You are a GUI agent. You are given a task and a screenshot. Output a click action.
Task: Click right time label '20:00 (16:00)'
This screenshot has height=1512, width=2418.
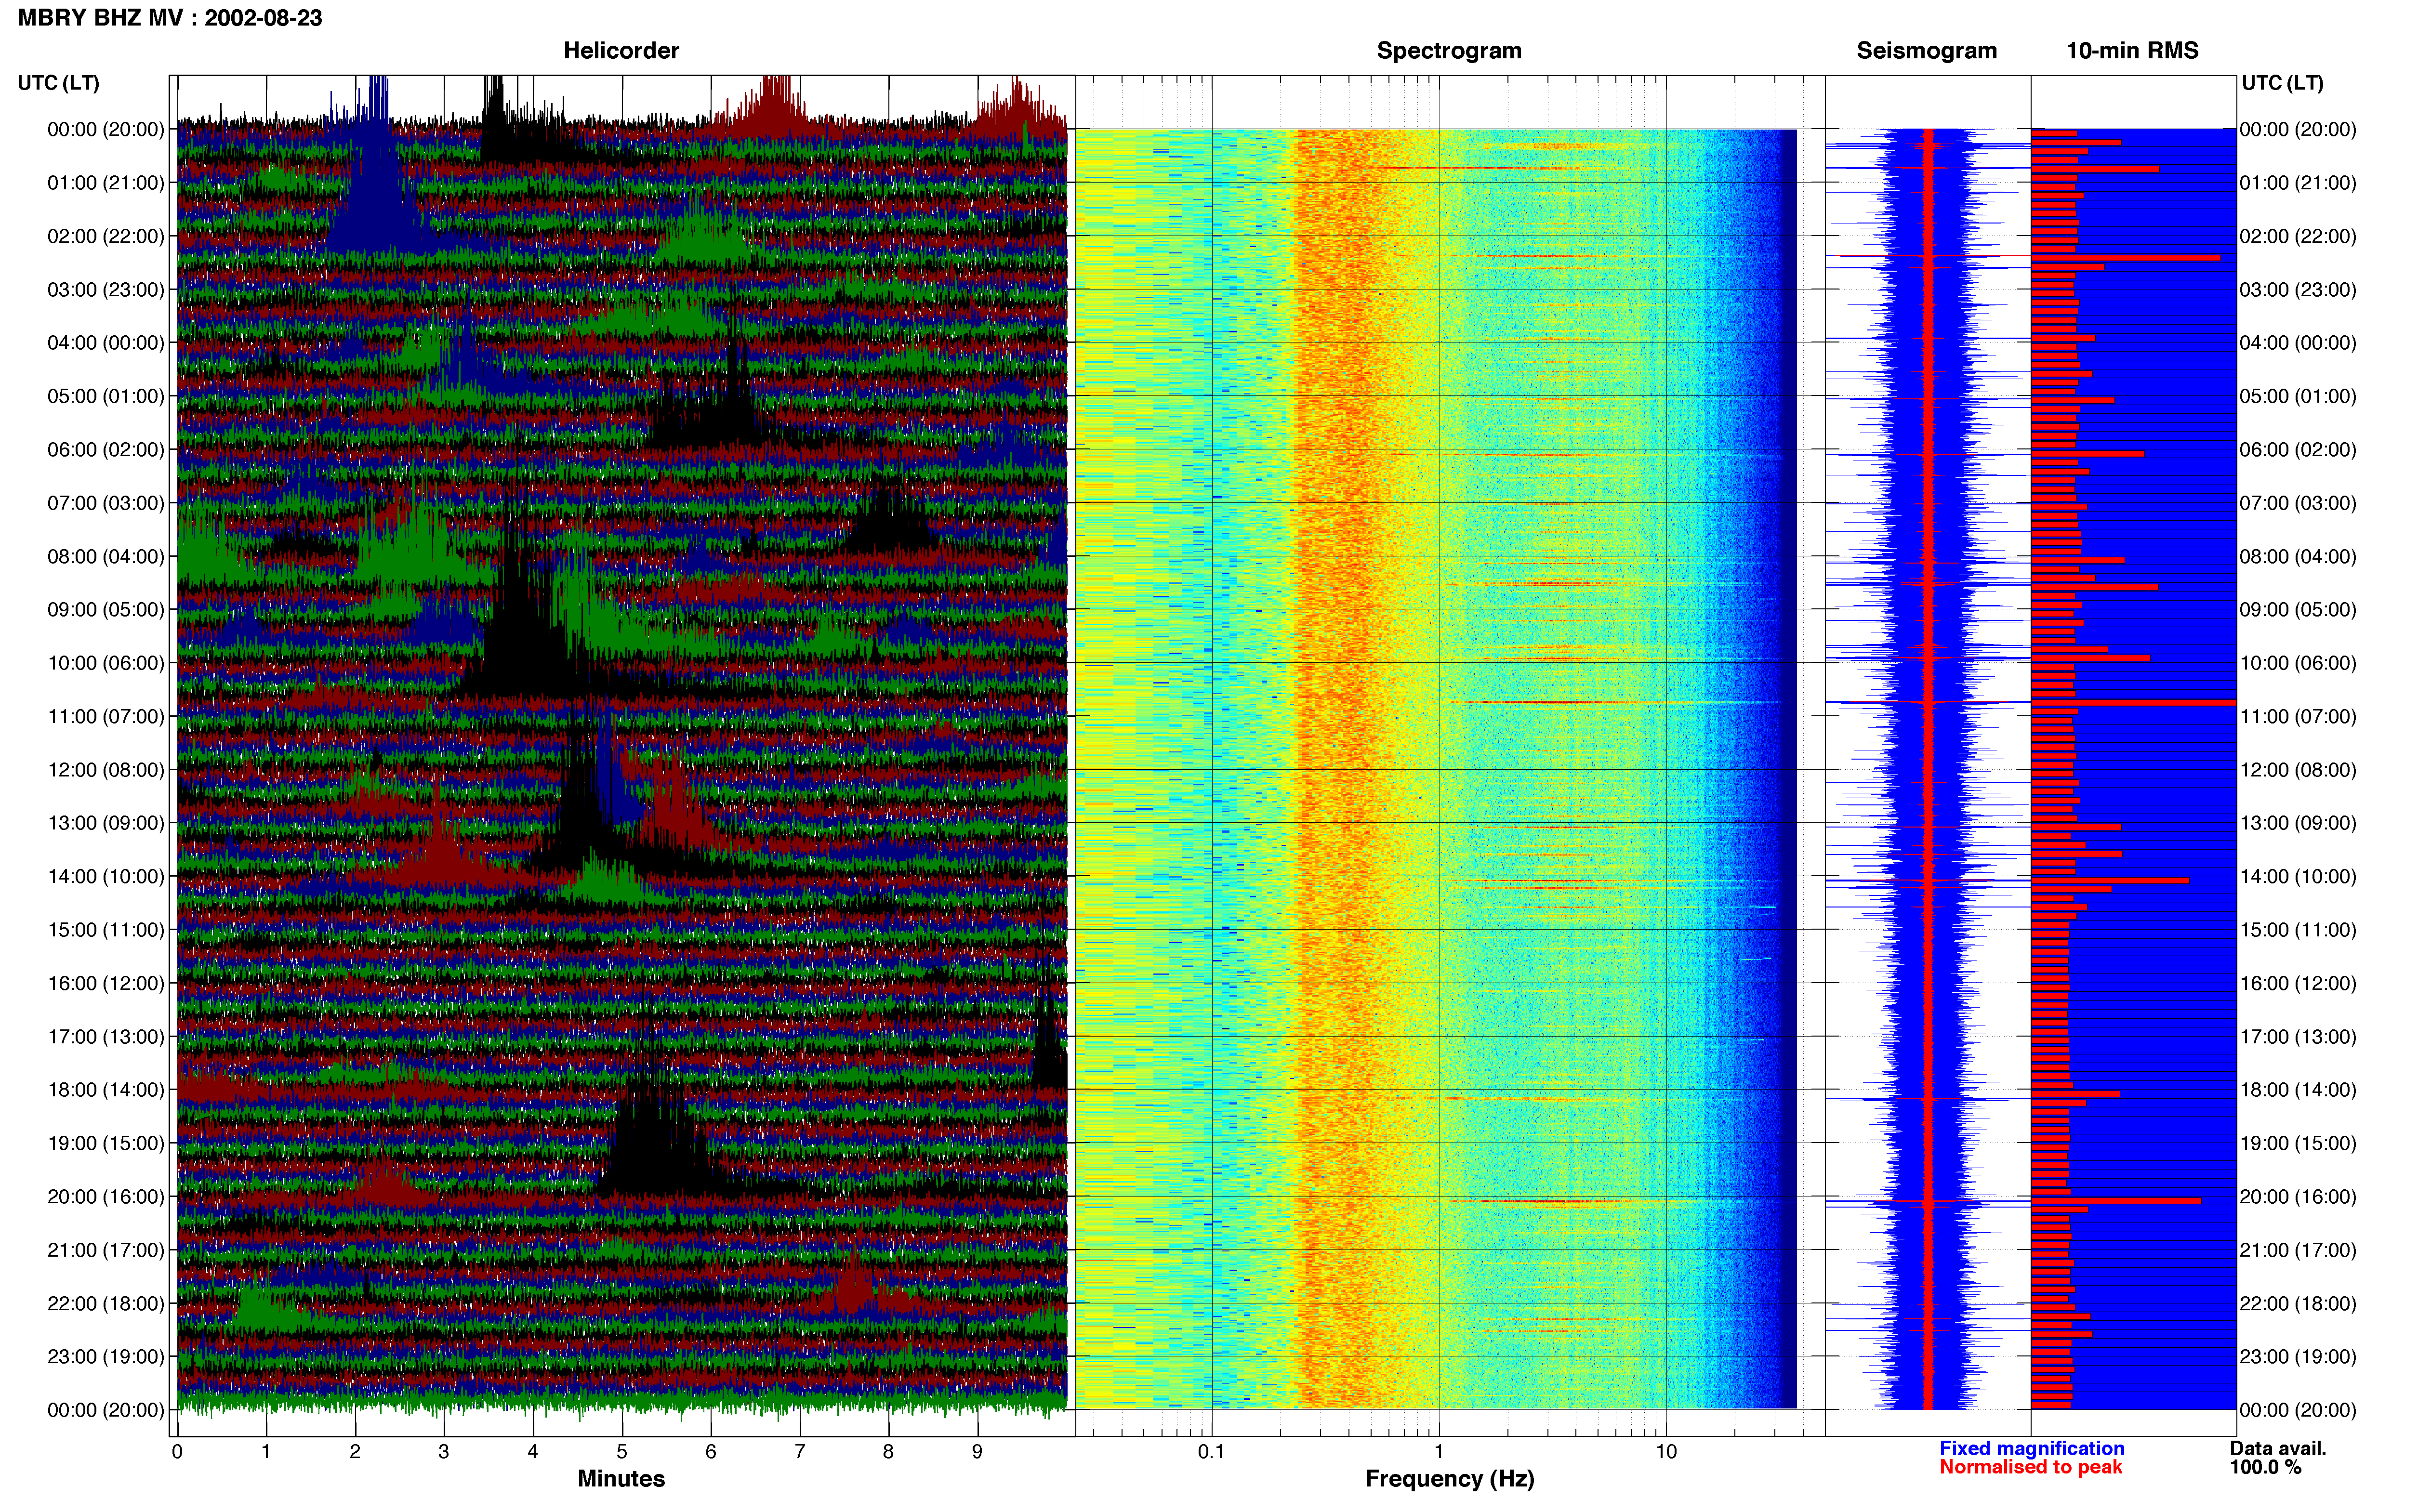pos(2298,1197)
